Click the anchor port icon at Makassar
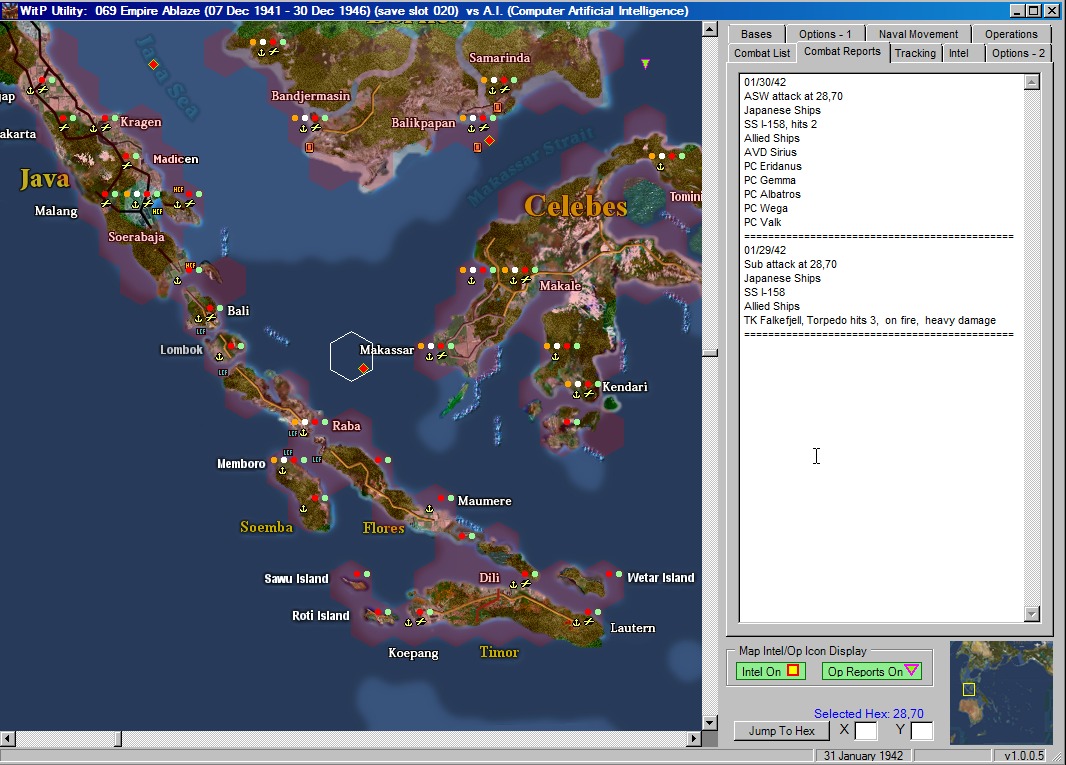The height and width of the screenshot is (765, 1066). pyautogui.click(x=430, y=356)
